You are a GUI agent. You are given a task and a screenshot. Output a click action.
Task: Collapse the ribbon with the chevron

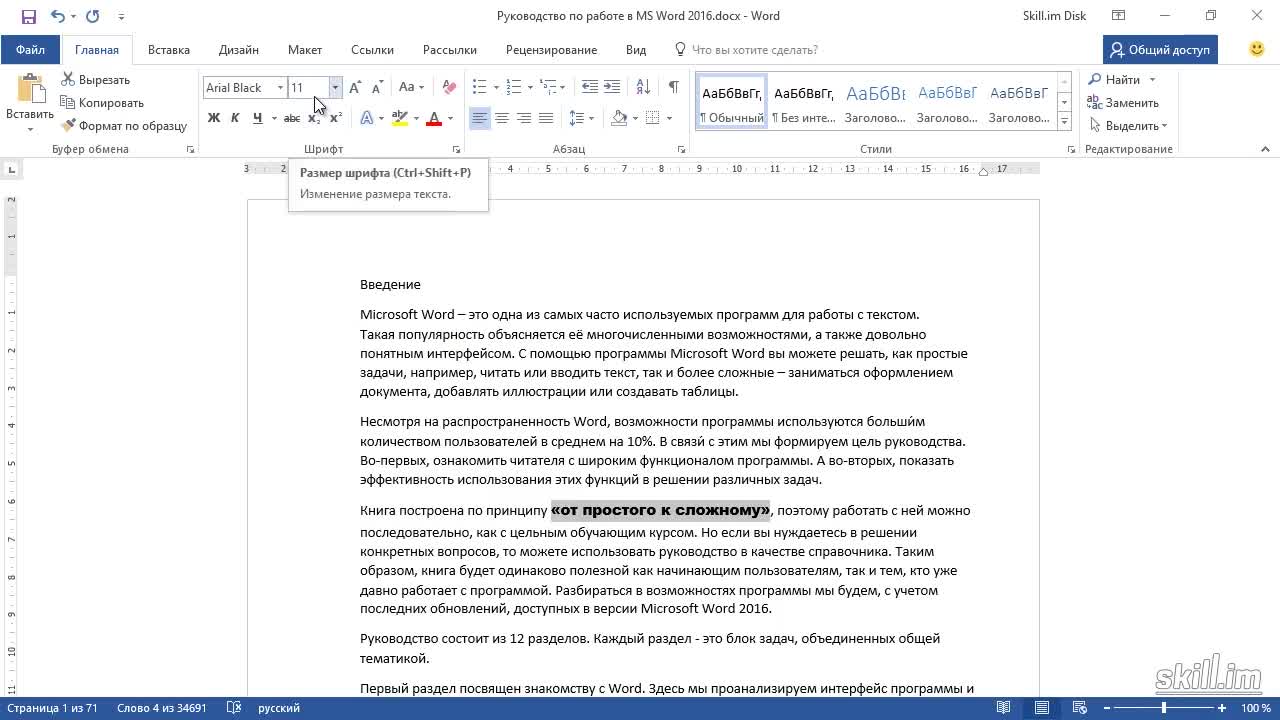tap(1265, 150)
